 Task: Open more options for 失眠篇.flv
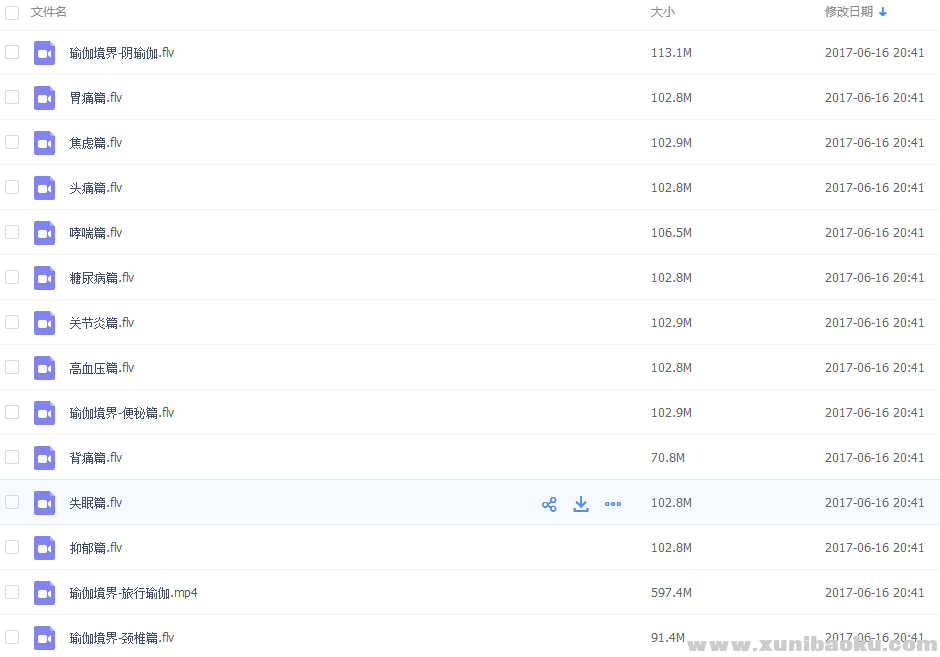(613, 503)
